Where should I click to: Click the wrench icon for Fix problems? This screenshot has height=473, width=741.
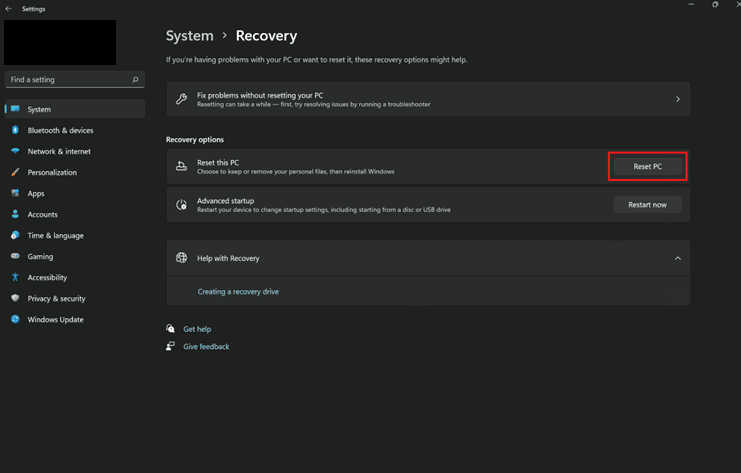click(181, 99)
